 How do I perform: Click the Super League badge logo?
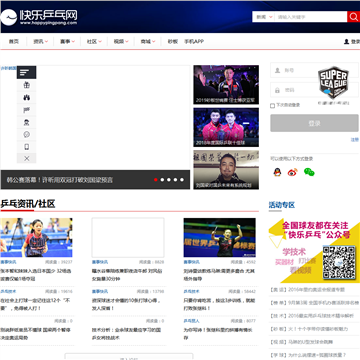click(333, 82)
